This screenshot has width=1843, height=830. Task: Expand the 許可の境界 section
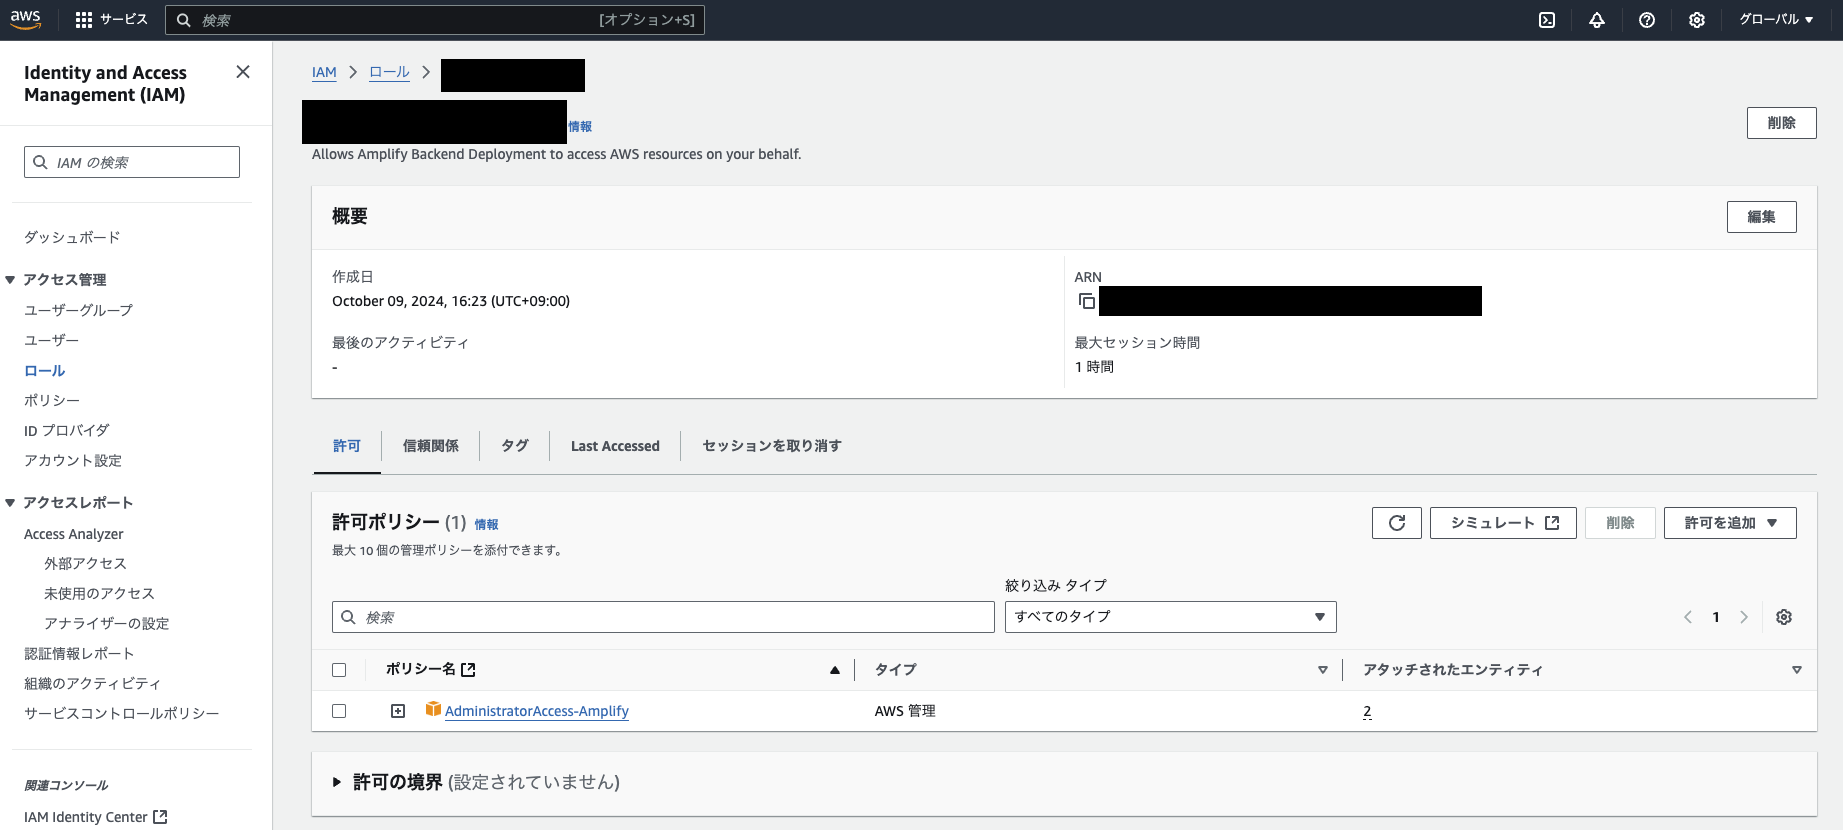pyautogui.click(x=337, y=782)
